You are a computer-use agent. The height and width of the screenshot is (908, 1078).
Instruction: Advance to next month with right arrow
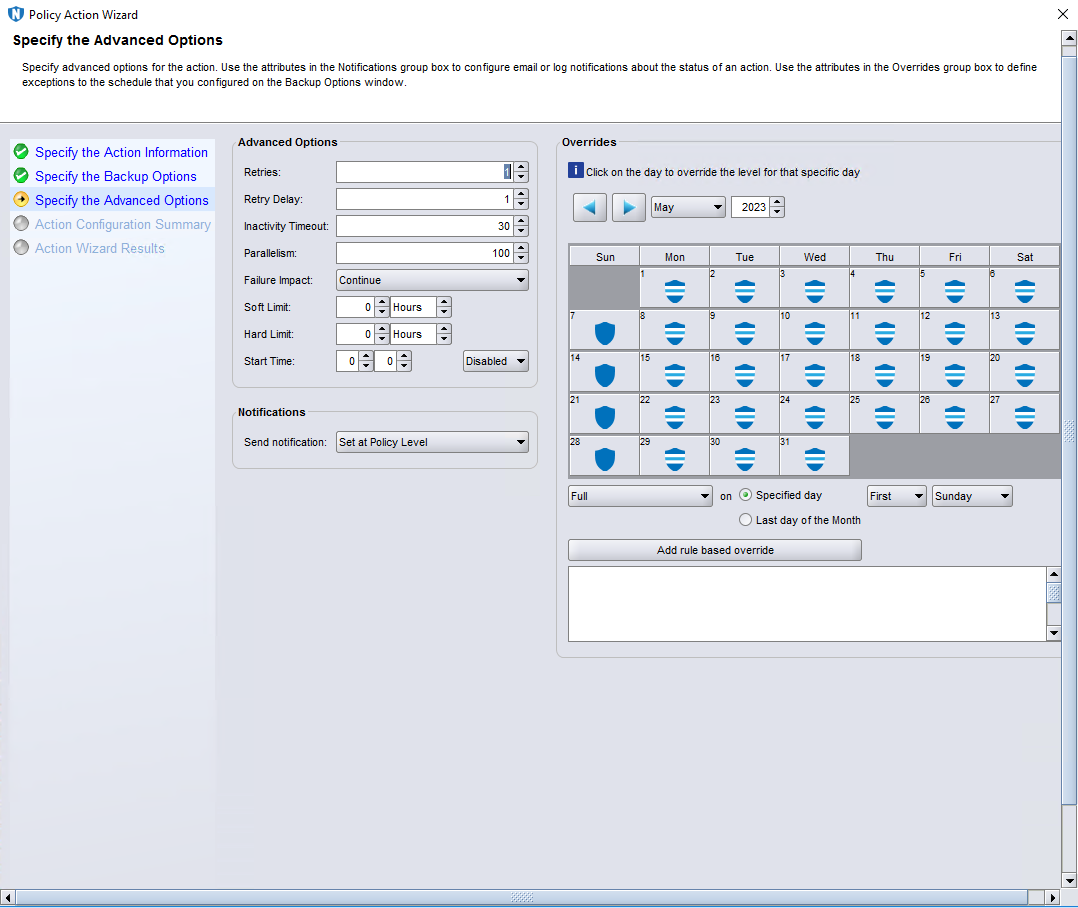pos(628,207)
